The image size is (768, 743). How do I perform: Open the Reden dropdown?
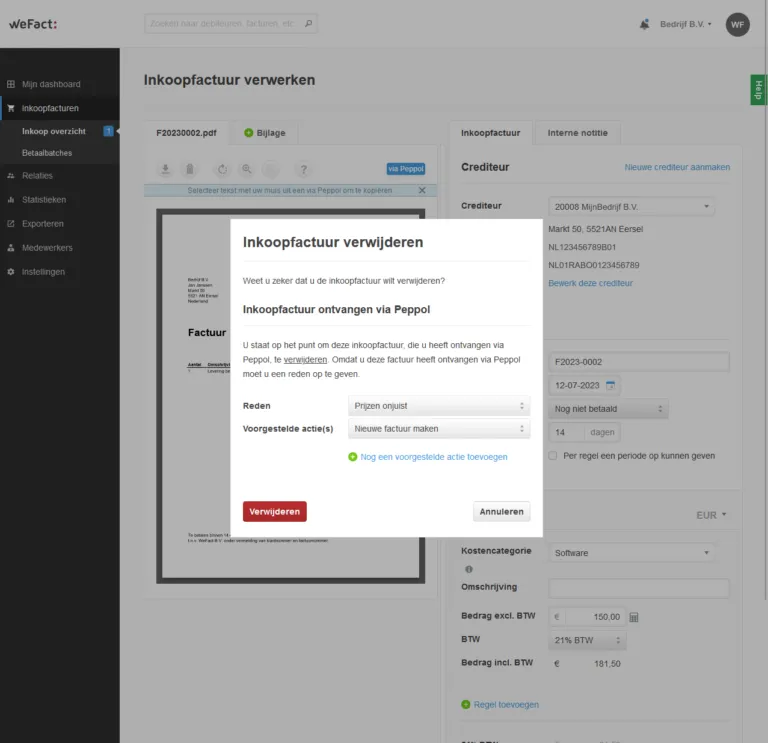pos(439,406)
